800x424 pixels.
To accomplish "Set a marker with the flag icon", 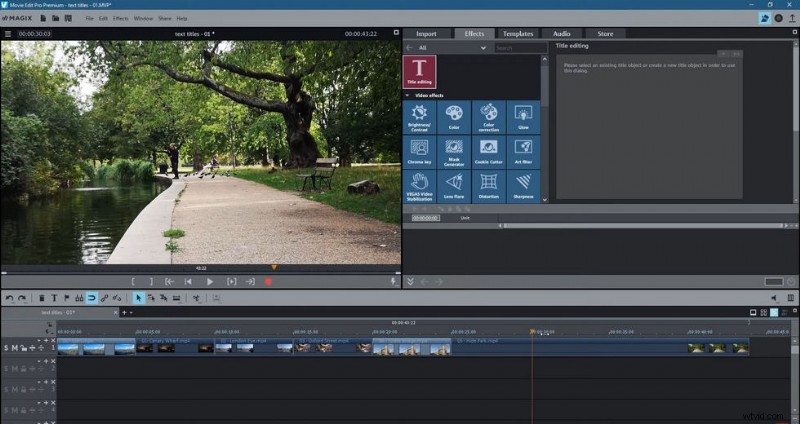I will [66, 298].
